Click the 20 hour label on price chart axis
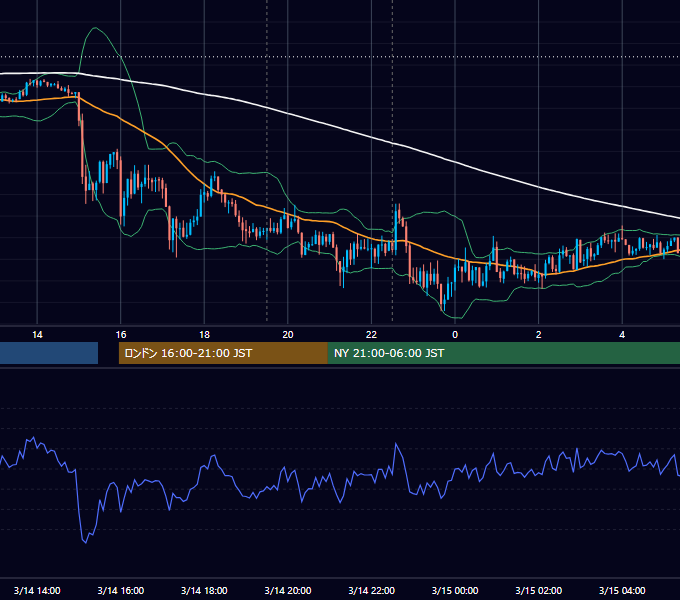 (x=288, y=335)
